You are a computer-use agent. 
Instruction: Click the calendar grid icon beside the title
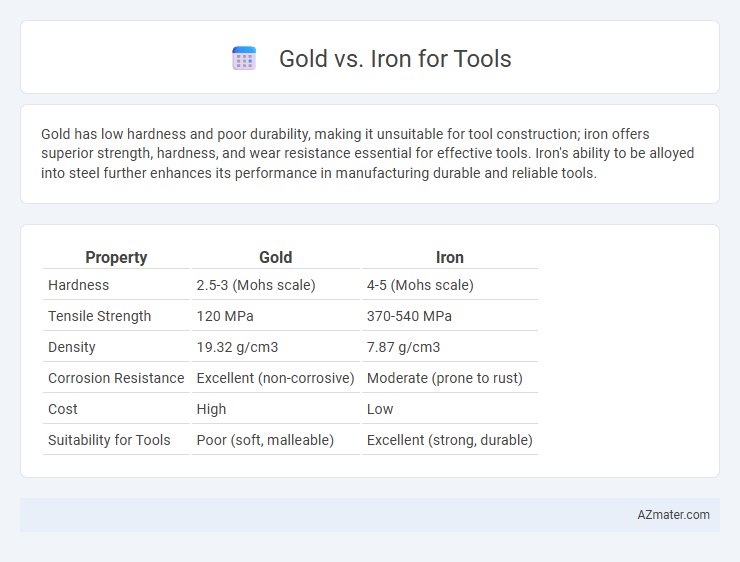pyautogui.click(x=244, y=59)
